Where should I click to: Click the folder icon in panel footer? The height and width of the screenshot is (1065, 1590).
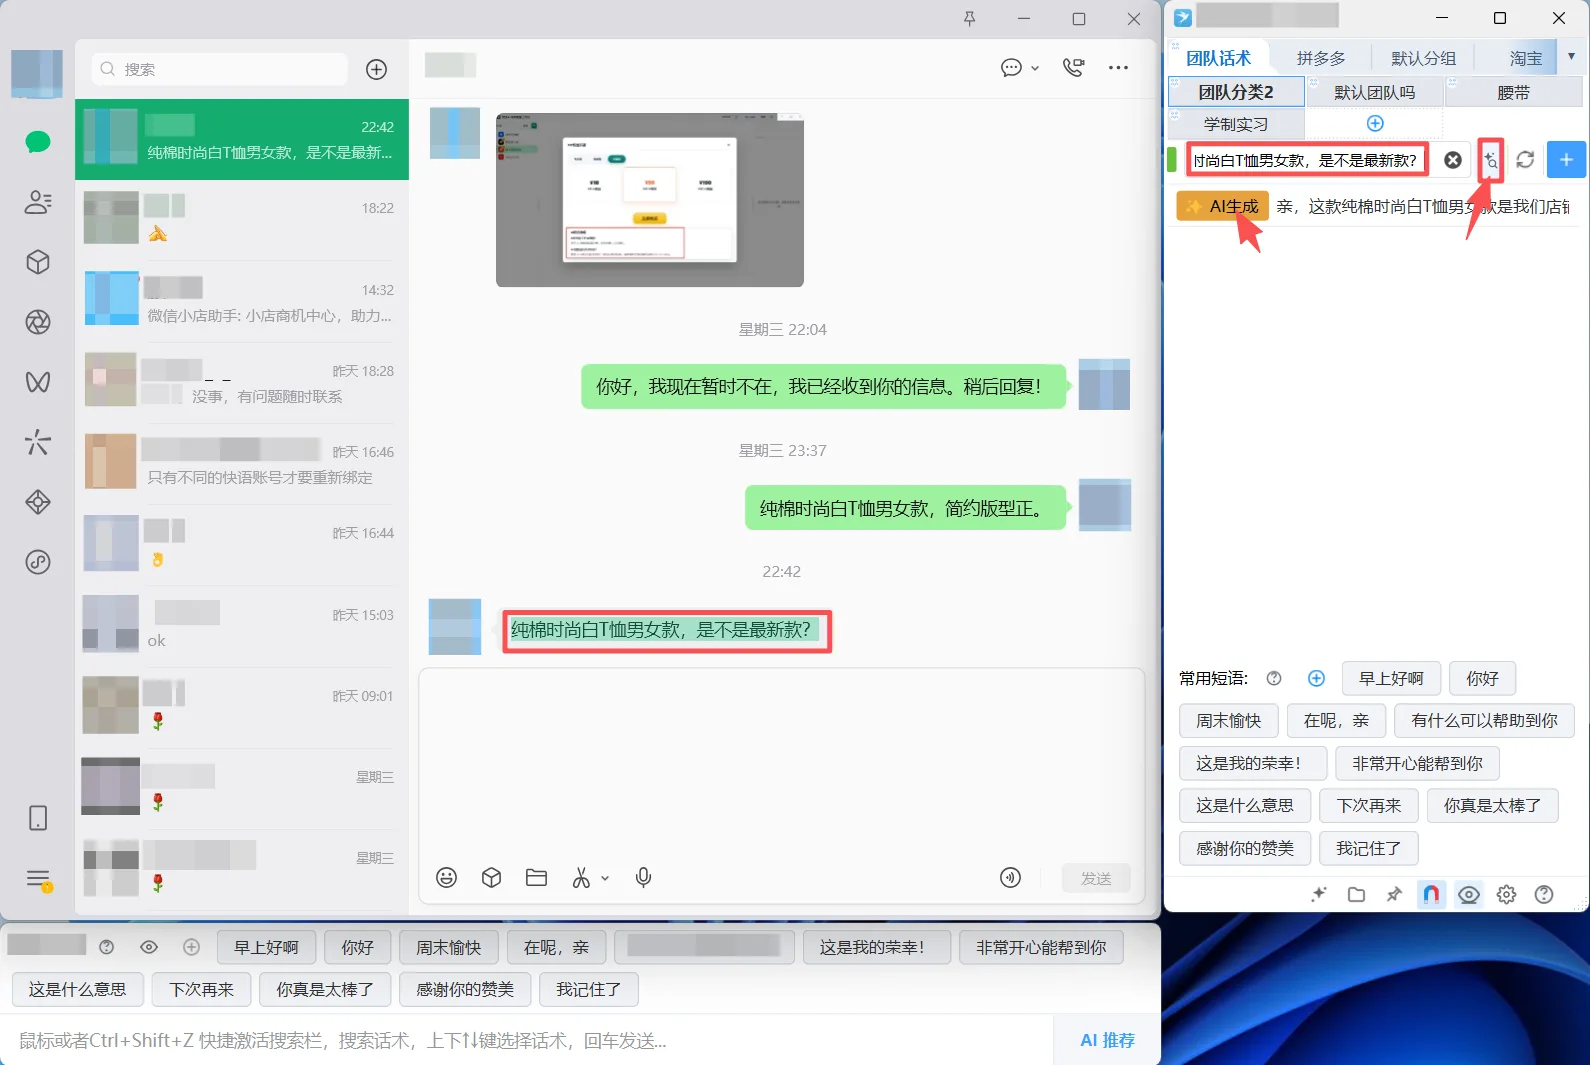(x=1356, y=894)
